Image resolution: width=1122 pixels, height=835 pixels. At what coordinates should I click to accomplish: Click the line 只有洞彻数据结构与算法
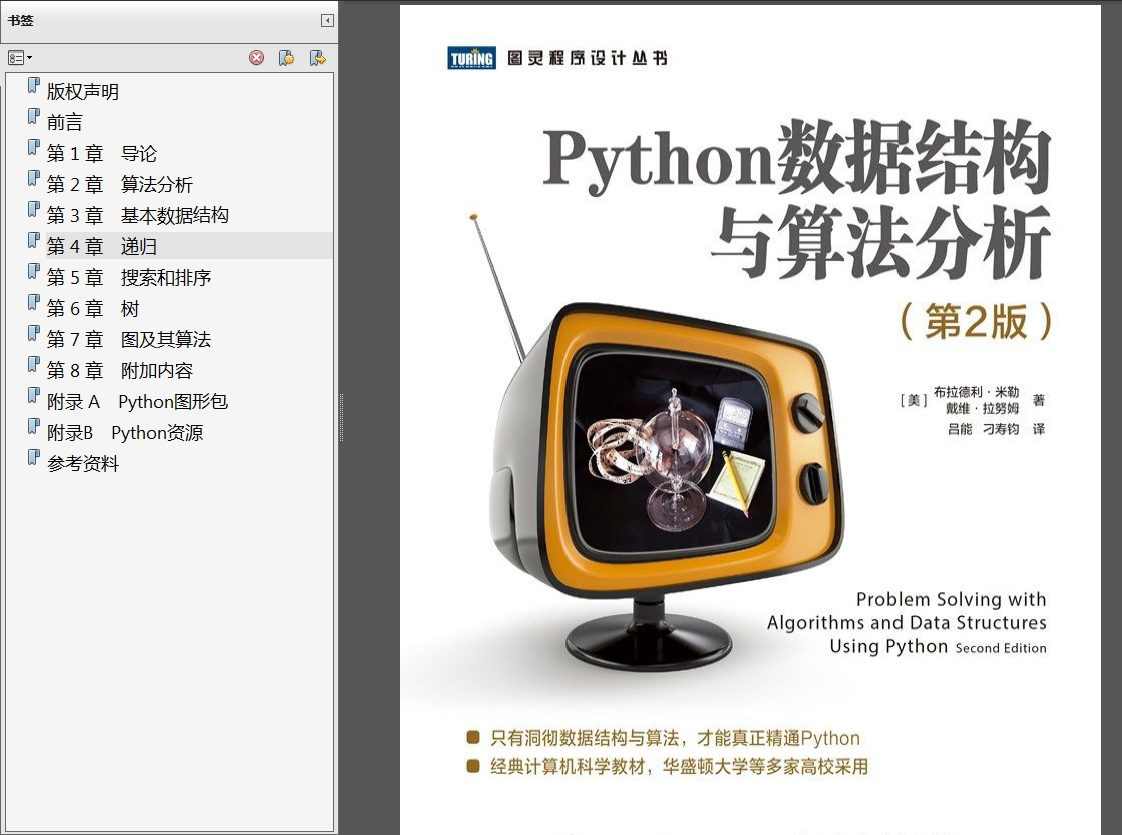pos(675,738)
